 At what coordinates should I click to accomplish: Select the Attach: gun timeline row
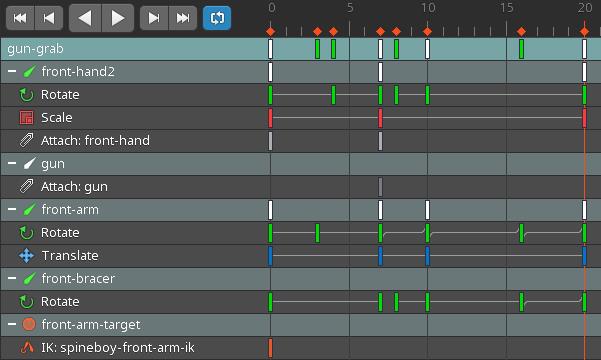(300, 187)
